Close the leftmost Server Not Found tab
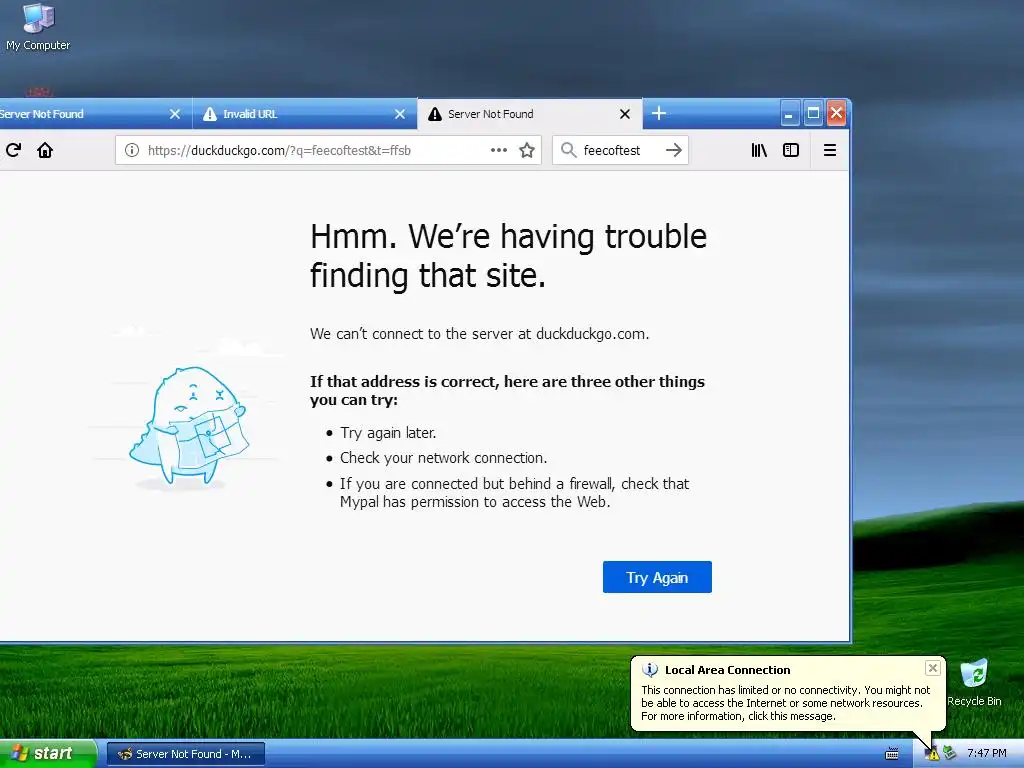 [x=175, y=114]
